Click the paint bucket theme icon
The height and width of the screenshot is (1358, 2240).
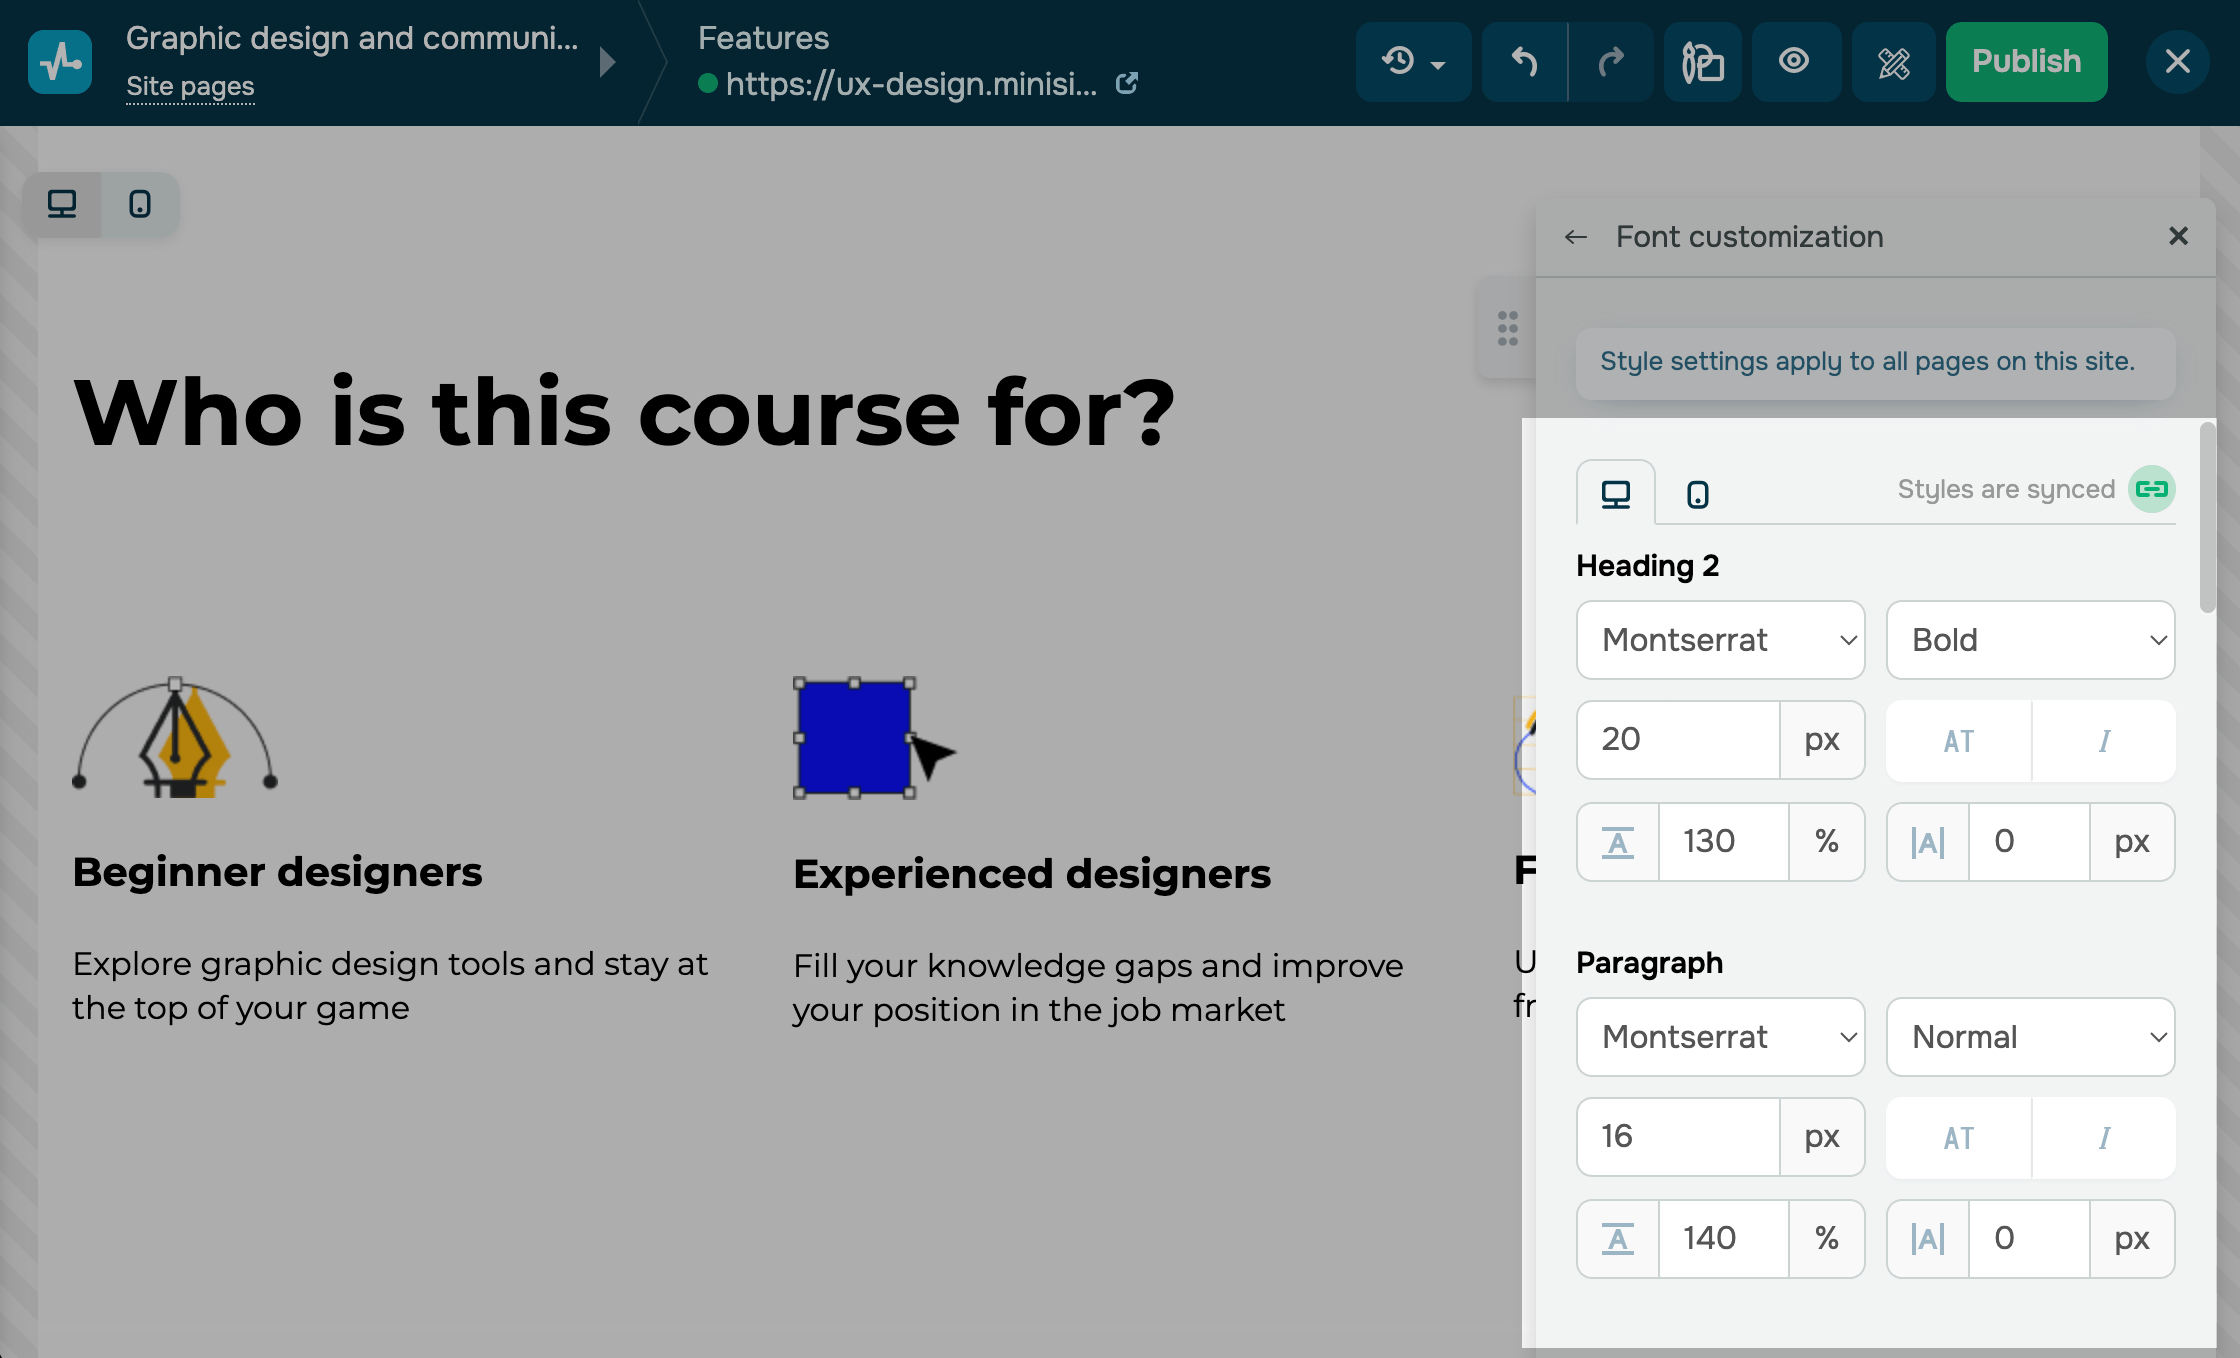pos(1703,62)
